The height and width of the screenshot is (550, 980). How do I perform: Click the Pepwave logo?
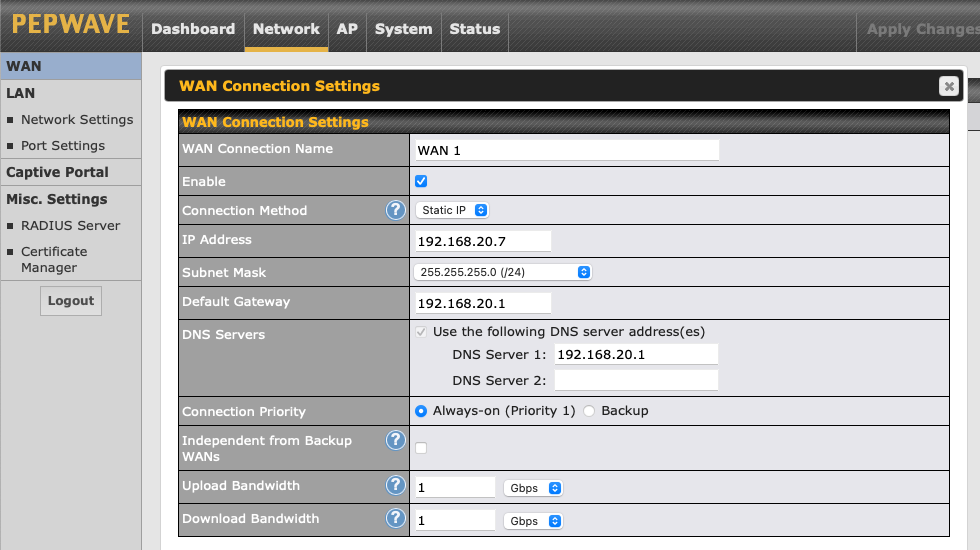point(70,25)
